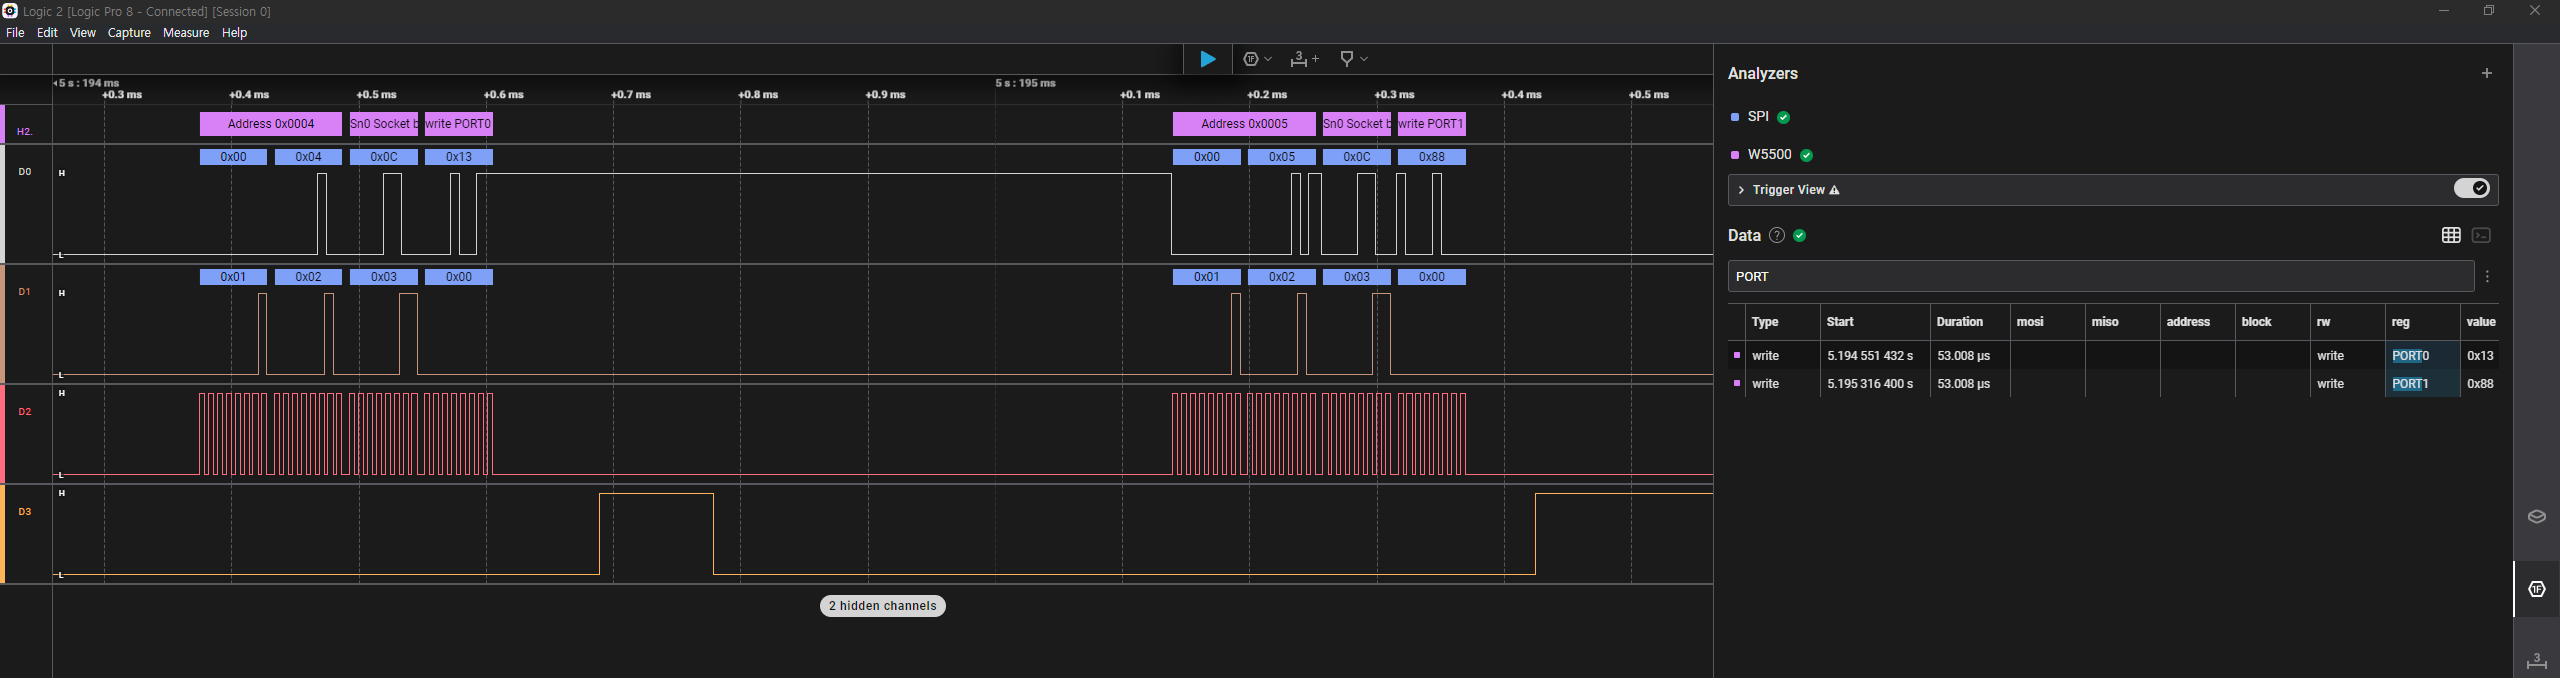Add a timing marker using the toolbar marker icon
The height and width of the screenshot is (678, 2560).
(1347, 59)
